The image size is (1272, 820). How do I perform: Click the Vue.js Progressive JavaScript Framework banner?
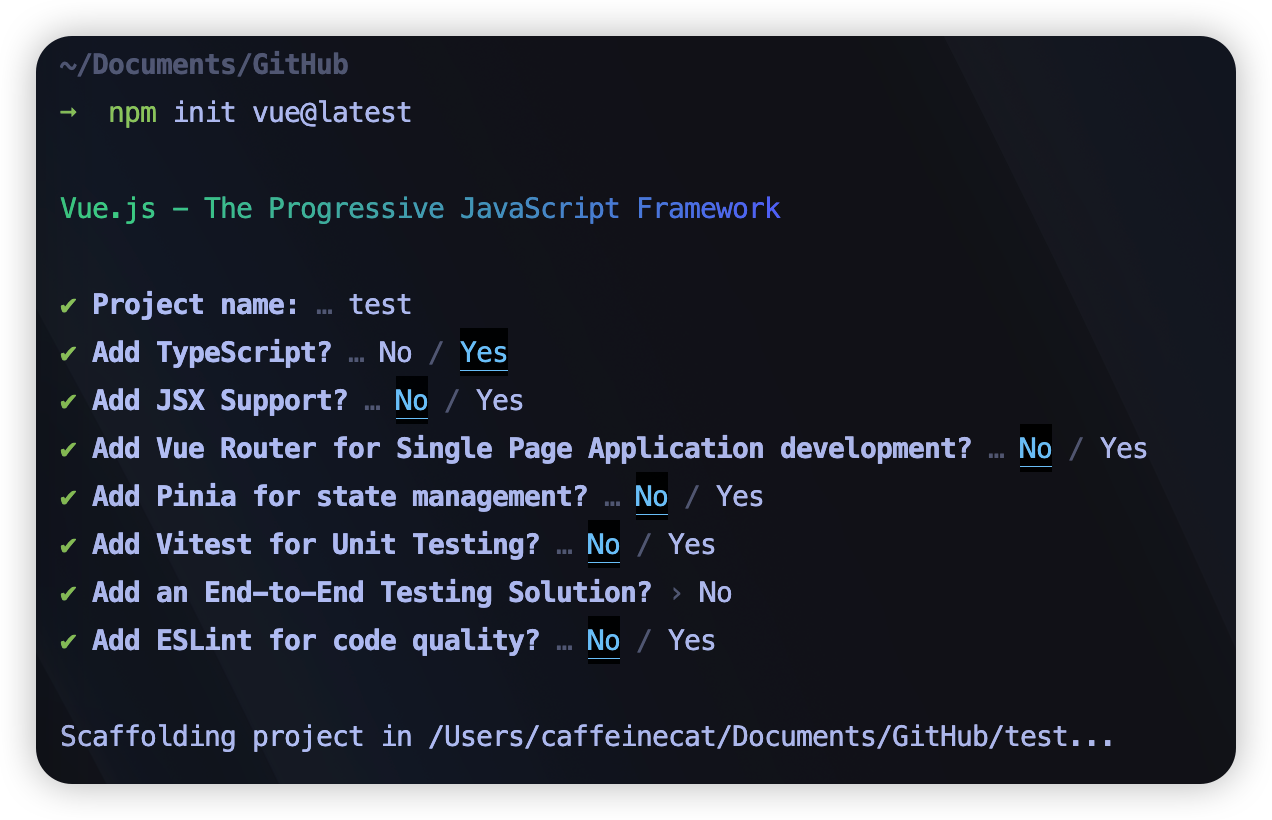[420, 208]
